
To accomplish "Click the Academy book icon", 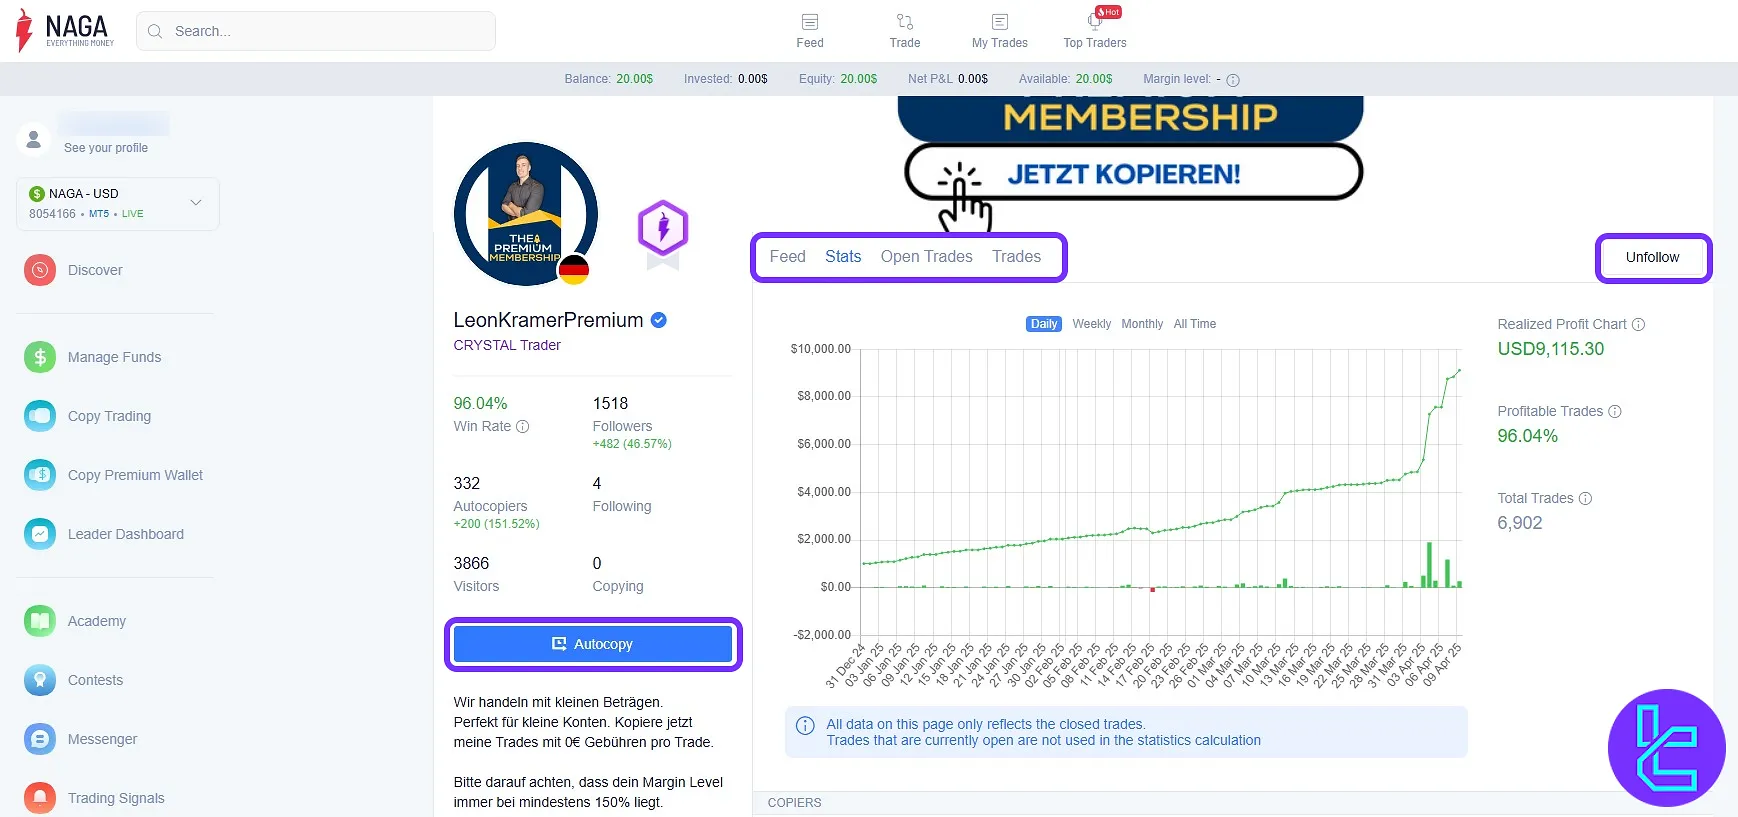I will tap(40, 621).
